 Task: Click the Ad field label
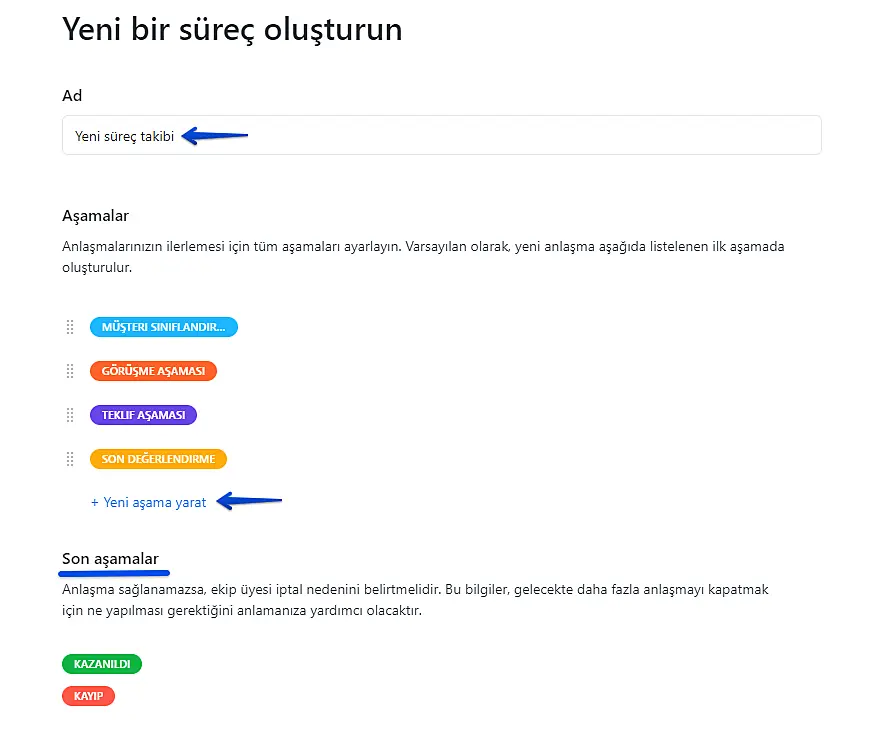pyautogui.click(x=72, y=96)
